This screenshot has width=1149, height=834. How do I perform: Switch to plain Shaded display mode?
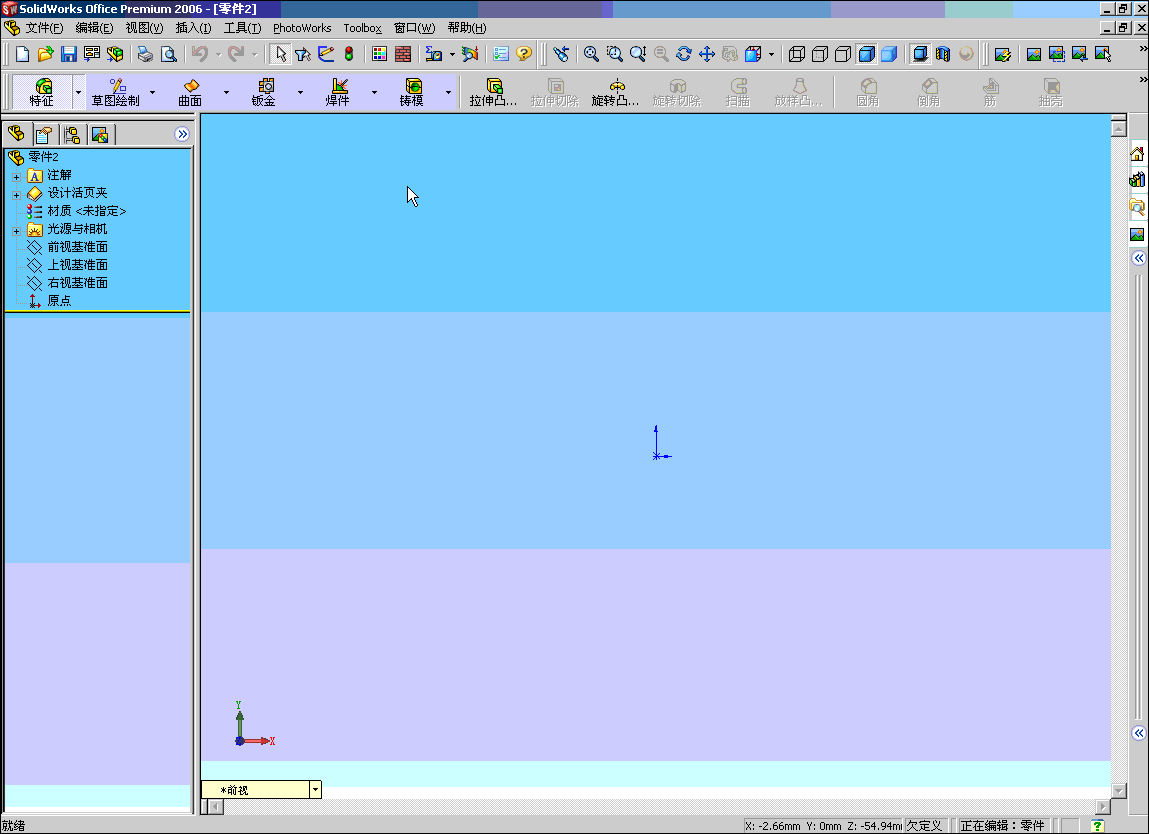[x=889, y=54]
